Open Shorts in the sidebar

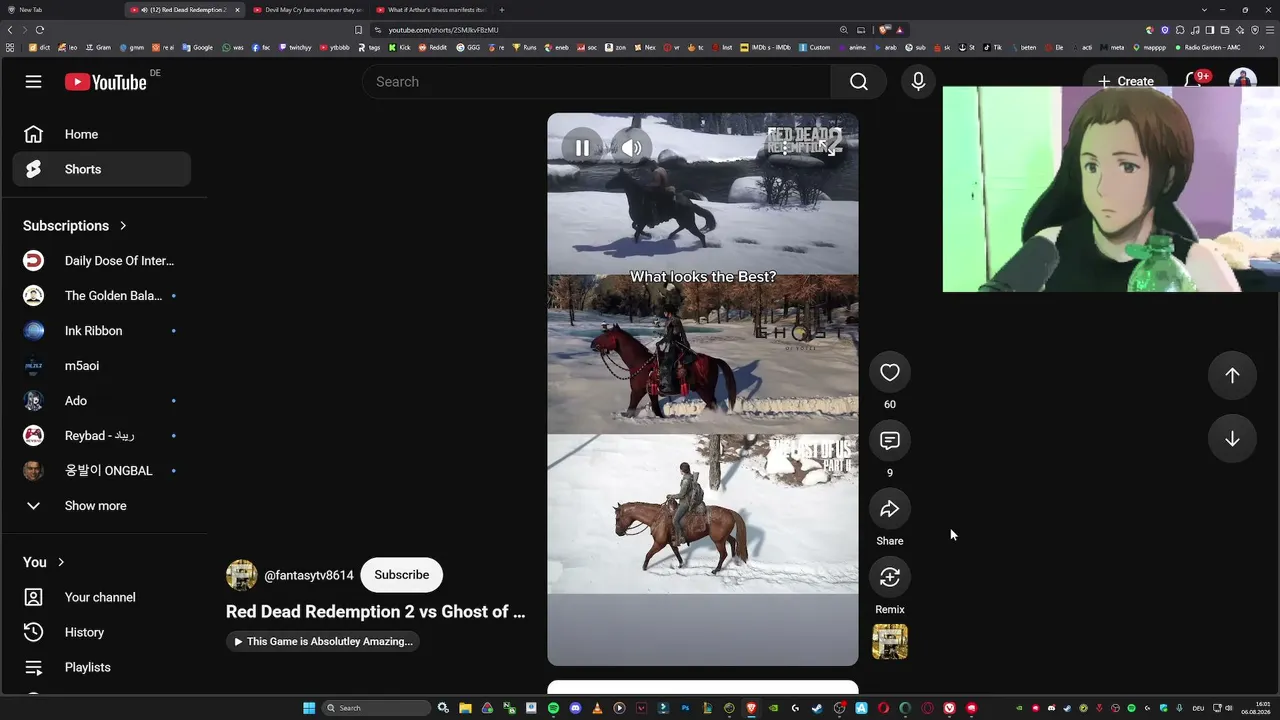(101, 169)
